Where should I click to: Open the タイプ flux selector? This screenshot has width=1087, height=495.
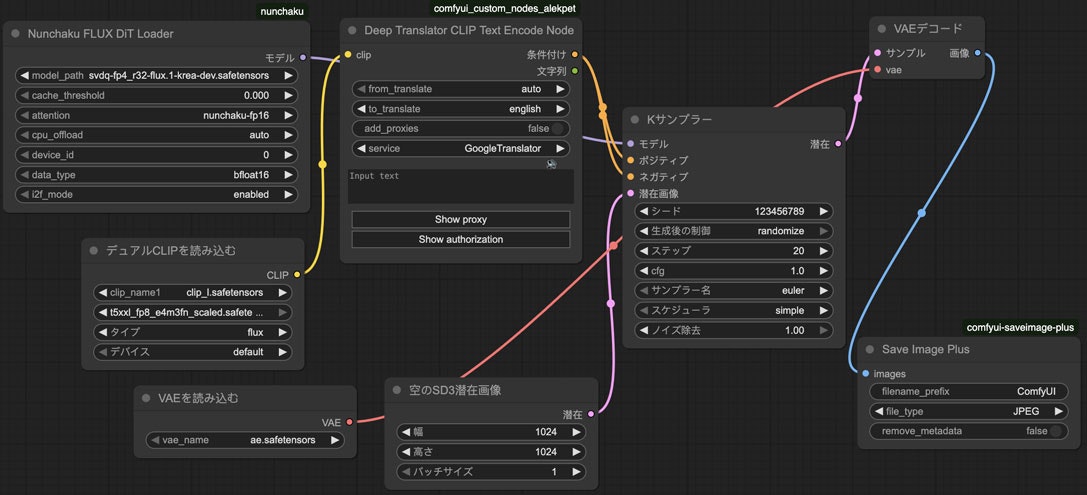pos(192,332)
